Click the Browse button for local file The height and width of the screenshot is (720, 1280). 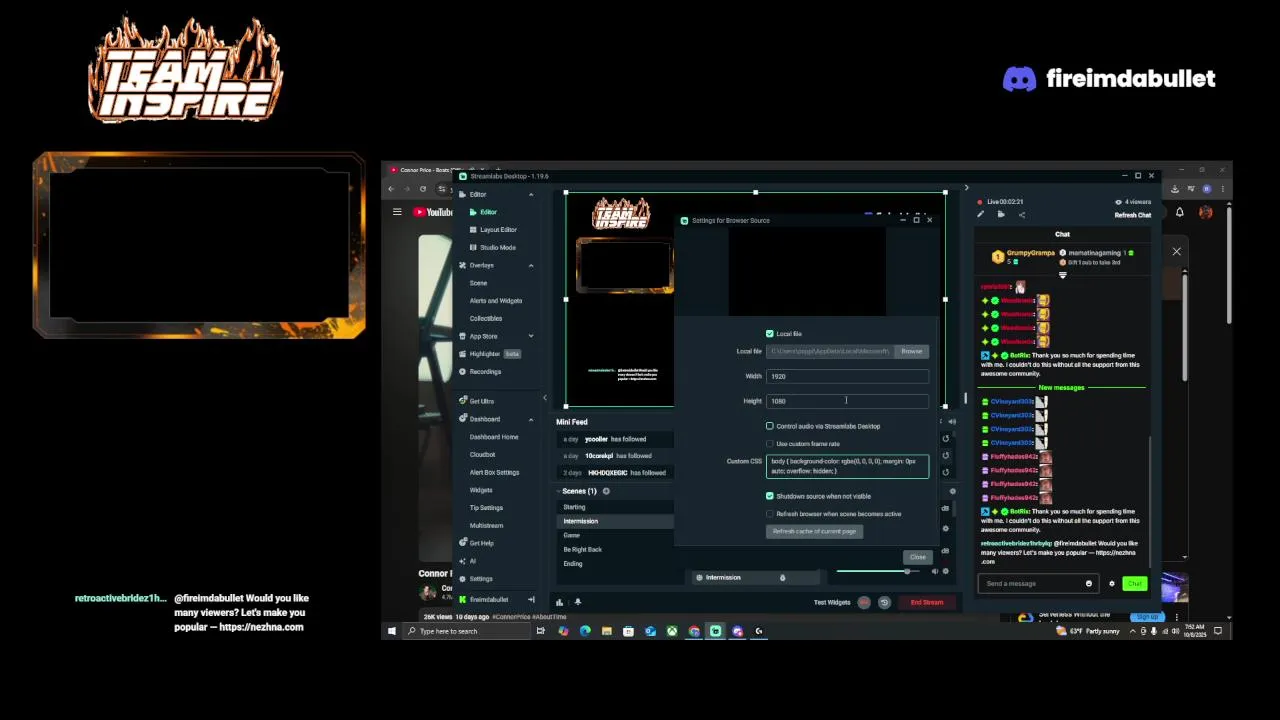point(912,351)
